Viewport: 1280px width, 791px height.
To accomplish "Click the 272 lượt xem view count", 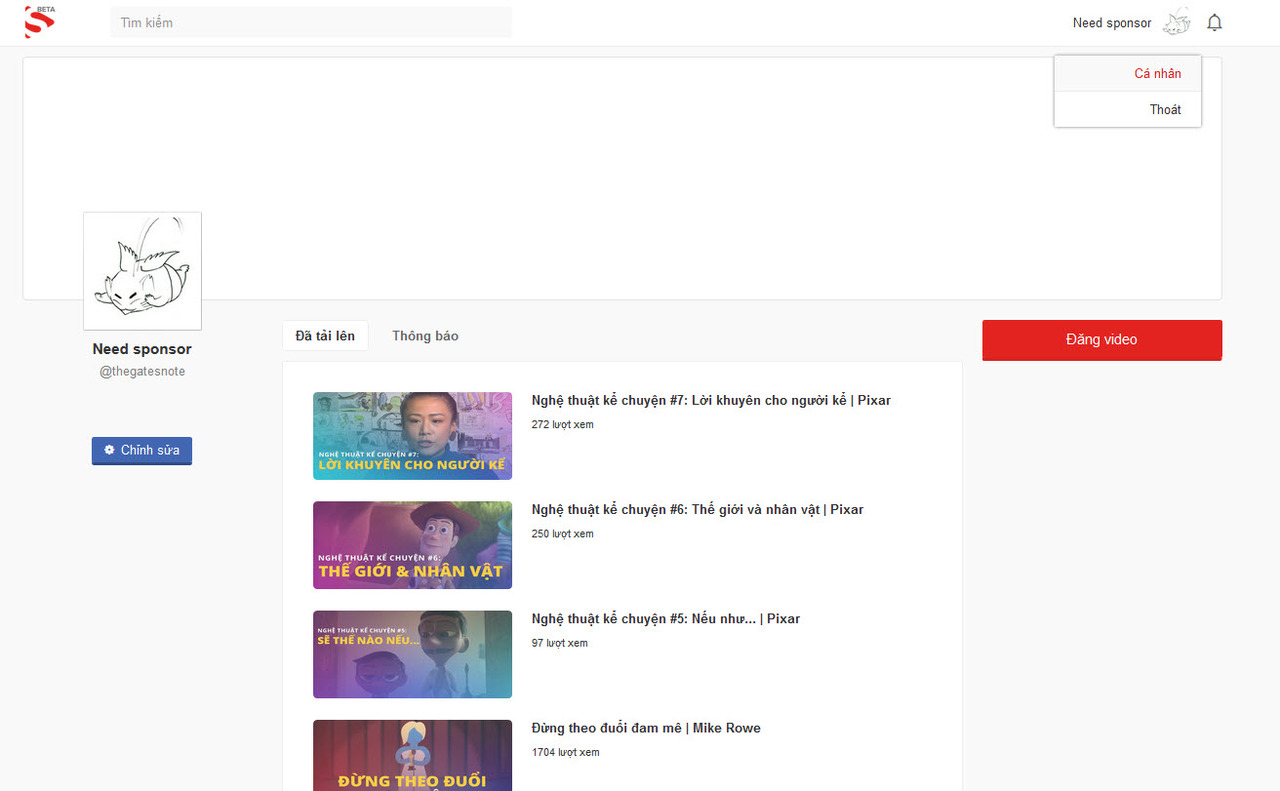I will (562, 425).
